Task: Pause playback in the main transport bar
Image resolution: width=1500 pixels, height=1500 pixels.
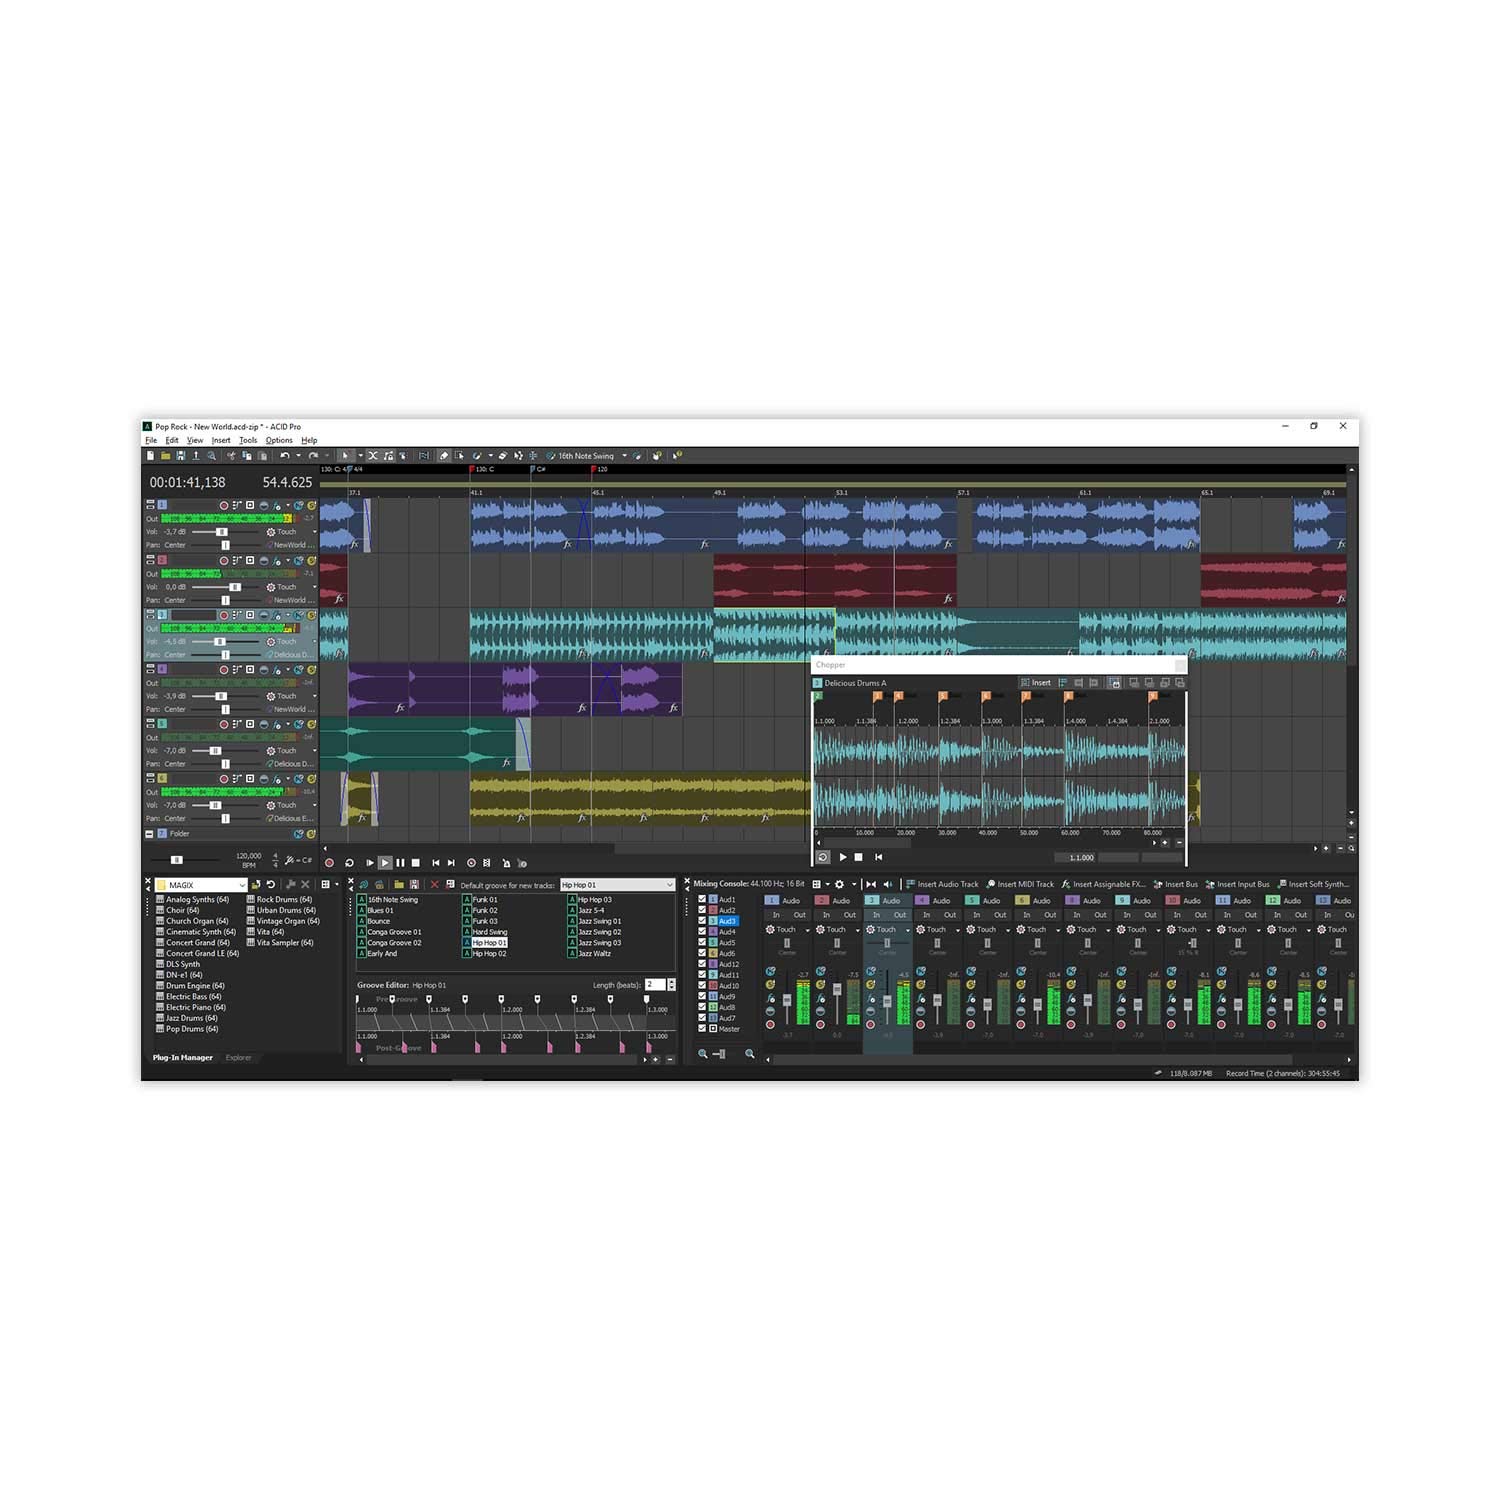Action: (x=400, y=863)
